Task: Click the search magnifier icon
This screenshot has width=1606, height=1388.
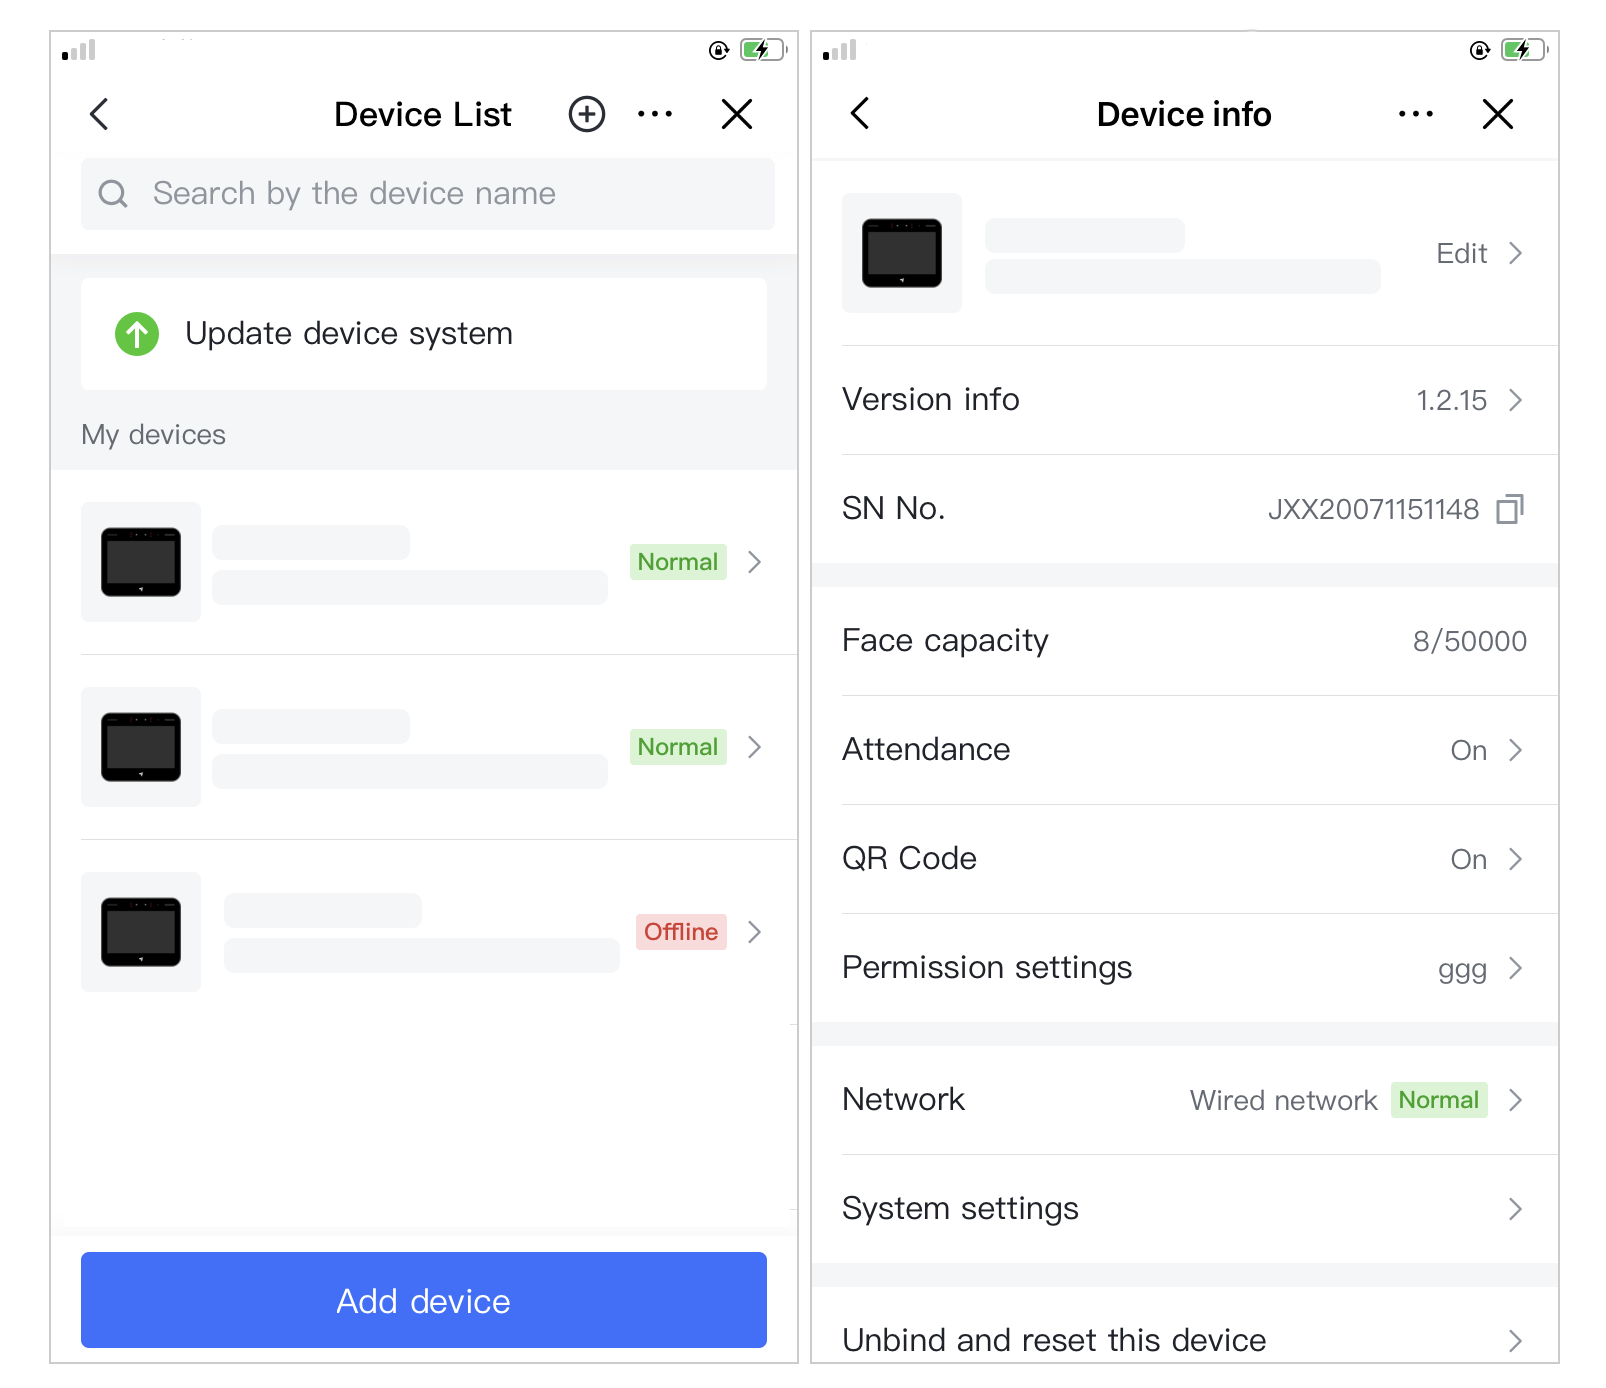Action: coord(113,194)
